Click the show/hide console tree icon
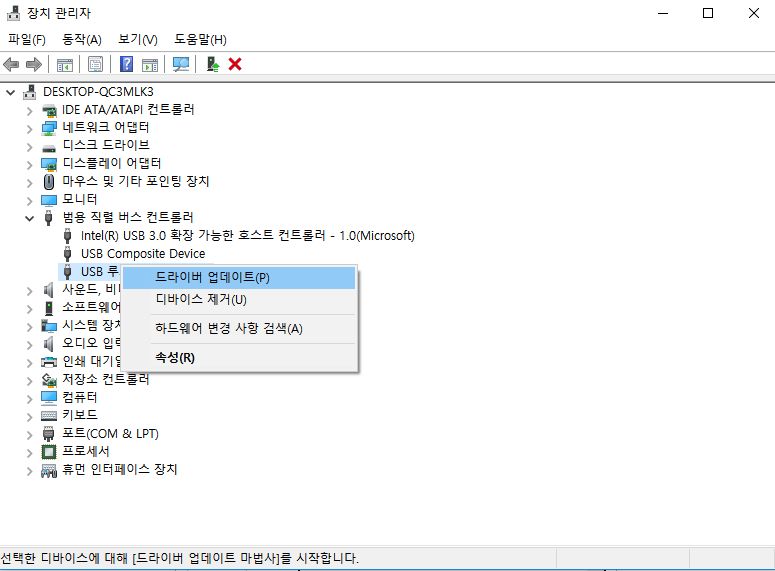Image resolution: width=775 pixels, height=571 pixels. click(65, 64)
